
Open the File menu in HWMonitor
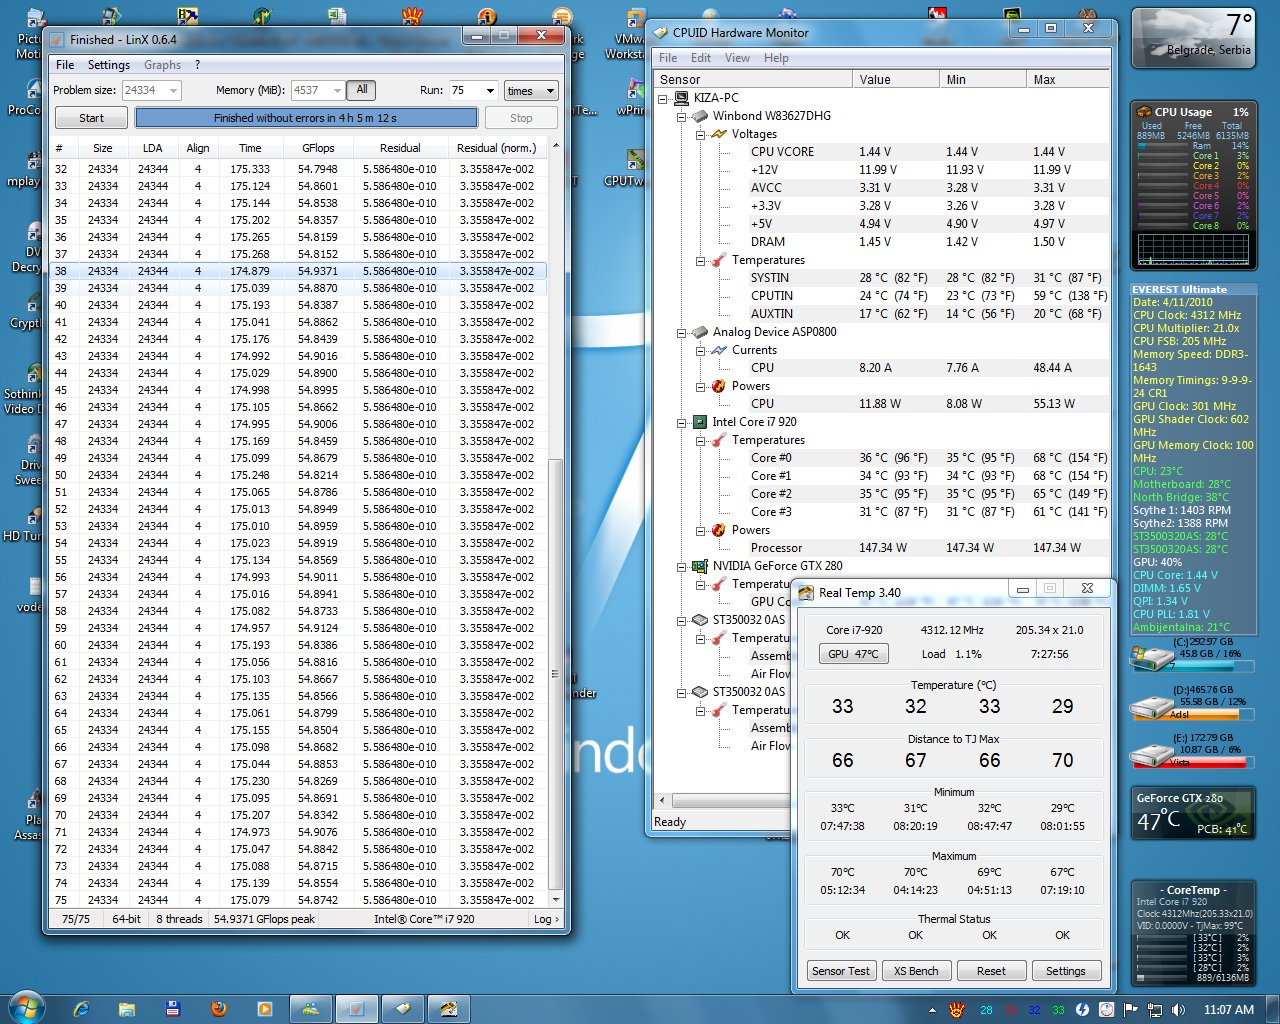(668, 58)
